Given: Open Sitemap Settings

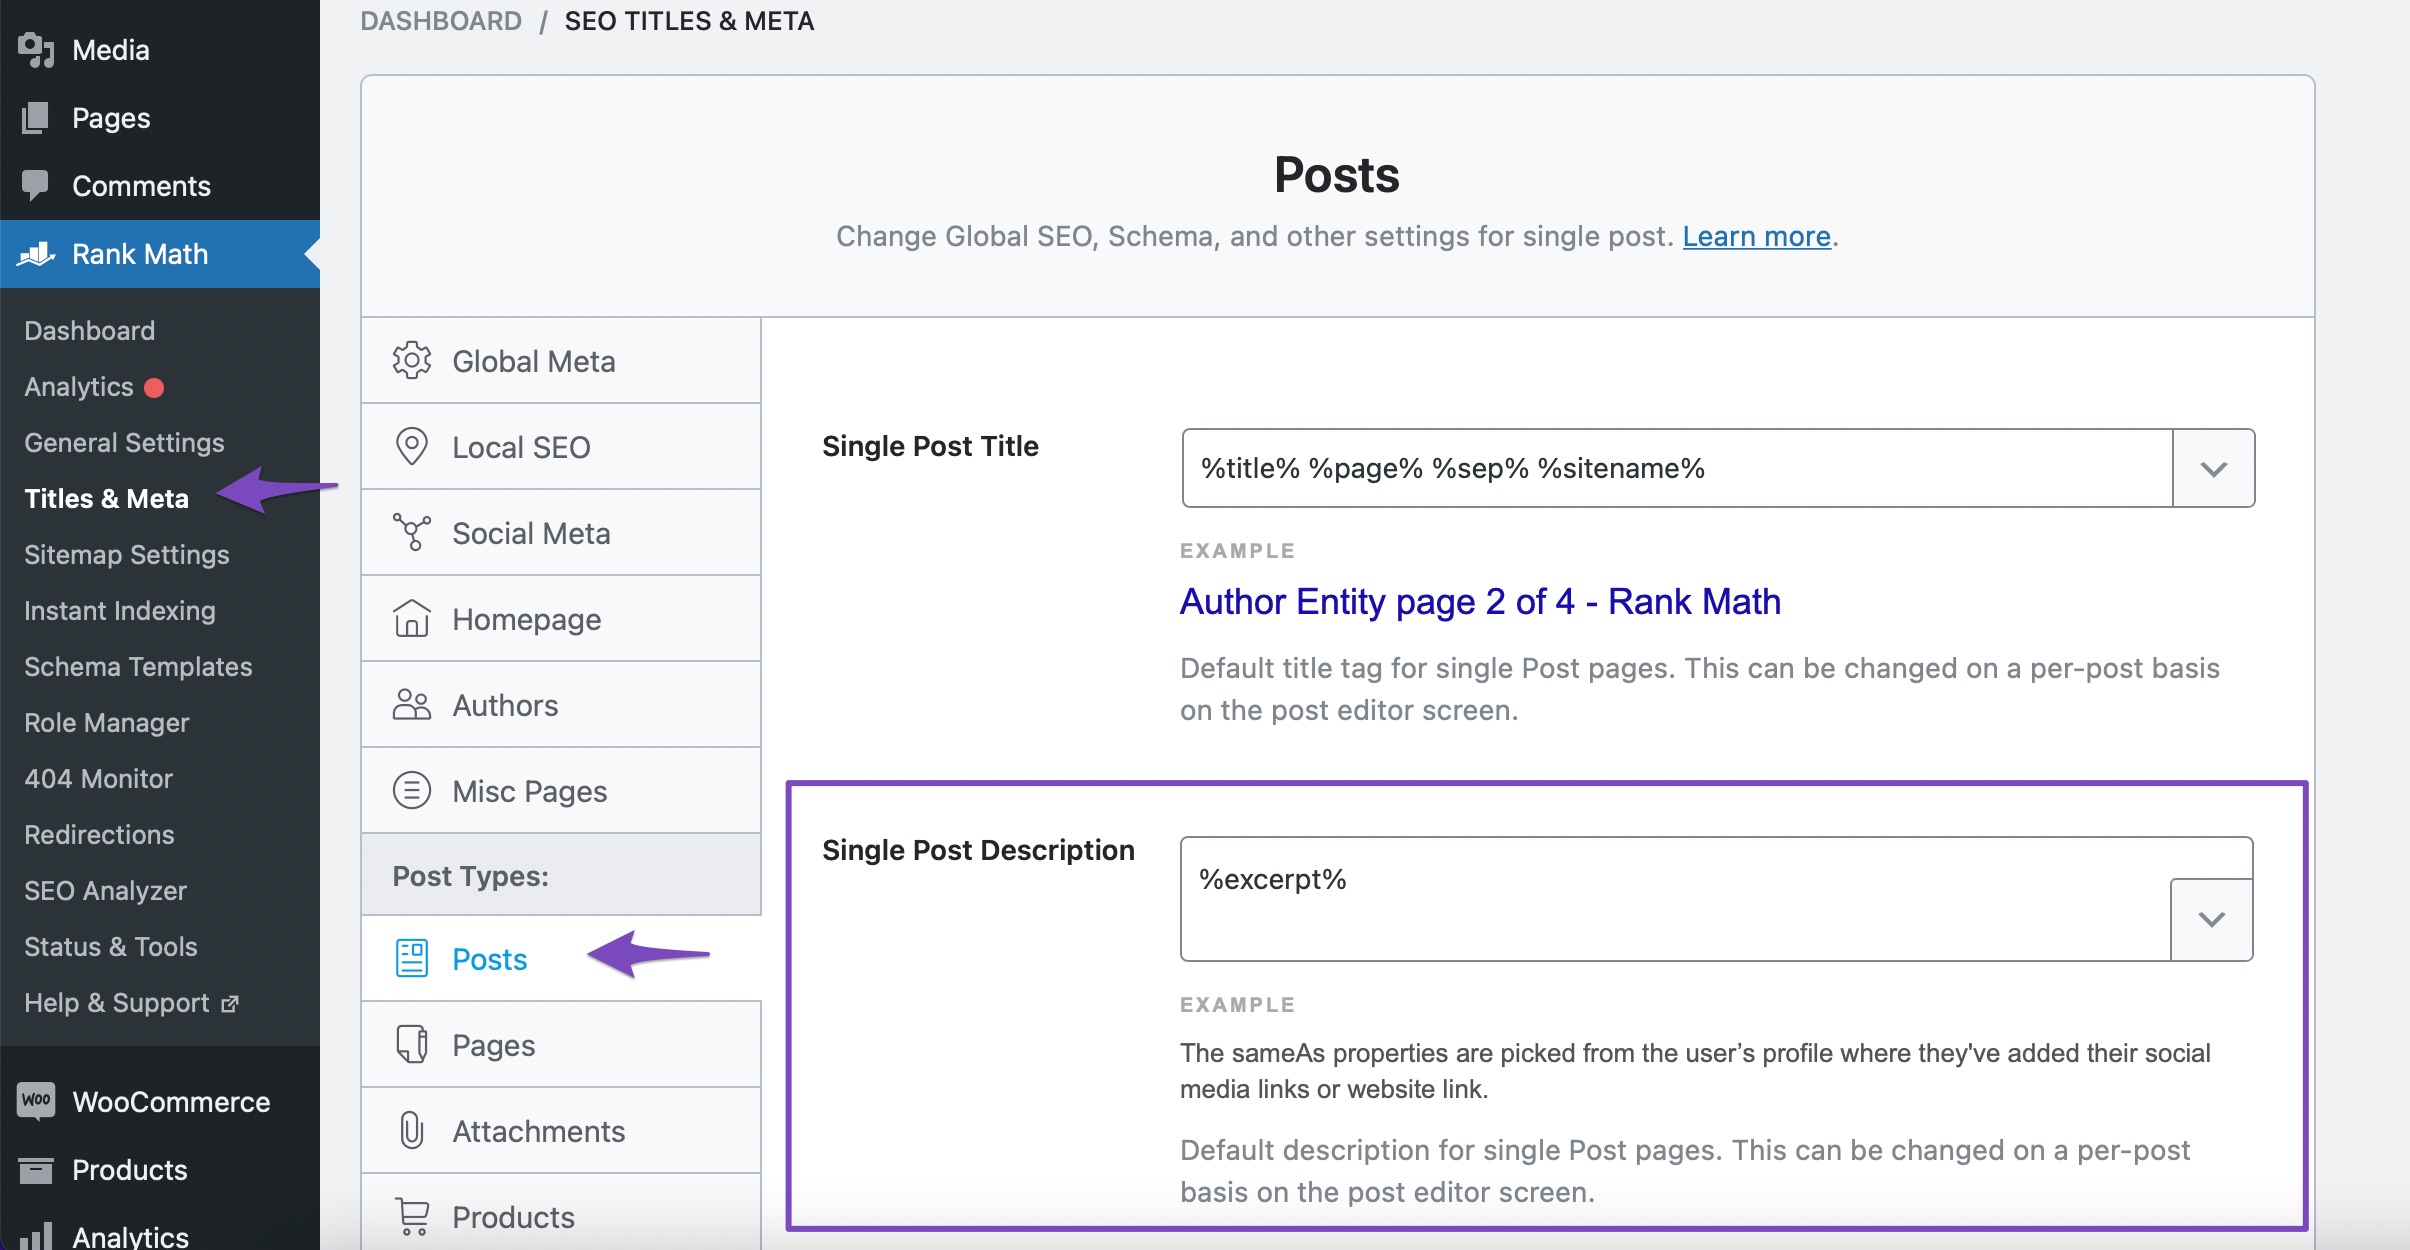Looking at the screenshot, I should (x=127, y=555).
